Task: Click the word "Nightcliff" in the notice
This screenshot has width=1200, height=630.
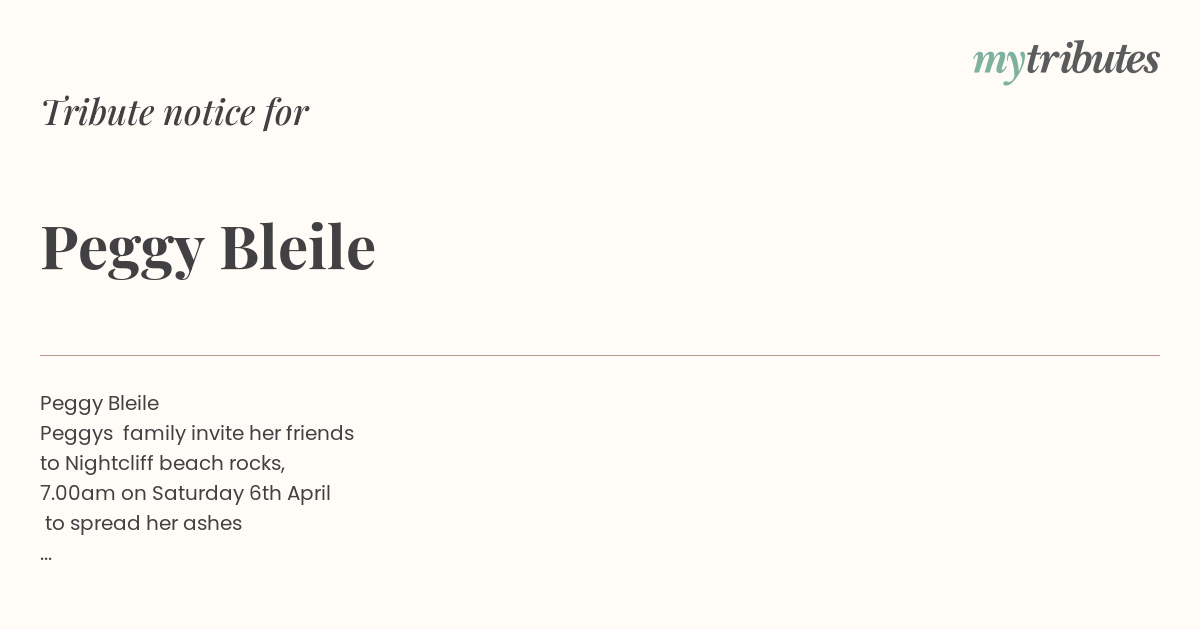Action: (109, 464)
